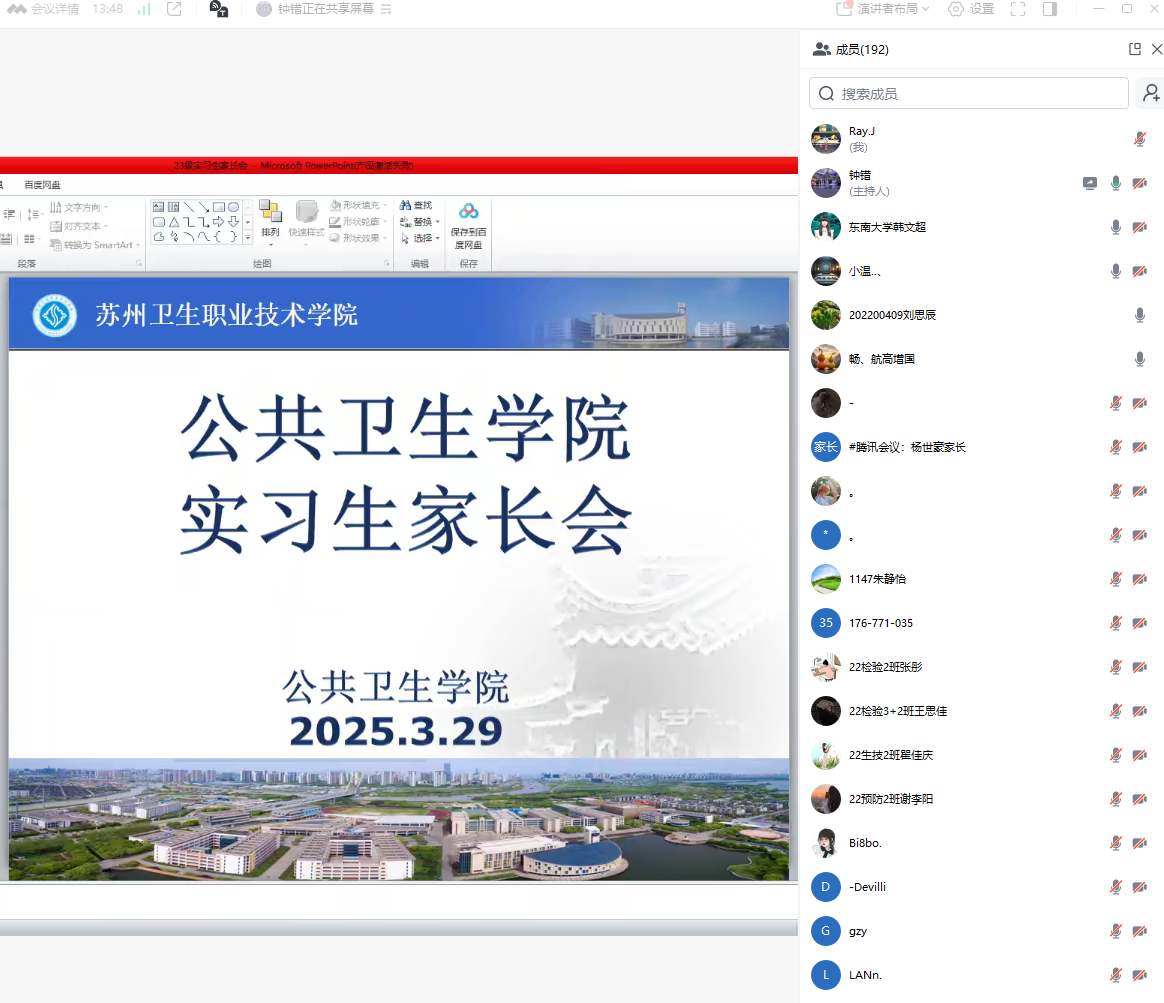Open the captions/translation icon in top bar
The width and height of the screenshot is (1164, 1003).
(x=219, y=9)
